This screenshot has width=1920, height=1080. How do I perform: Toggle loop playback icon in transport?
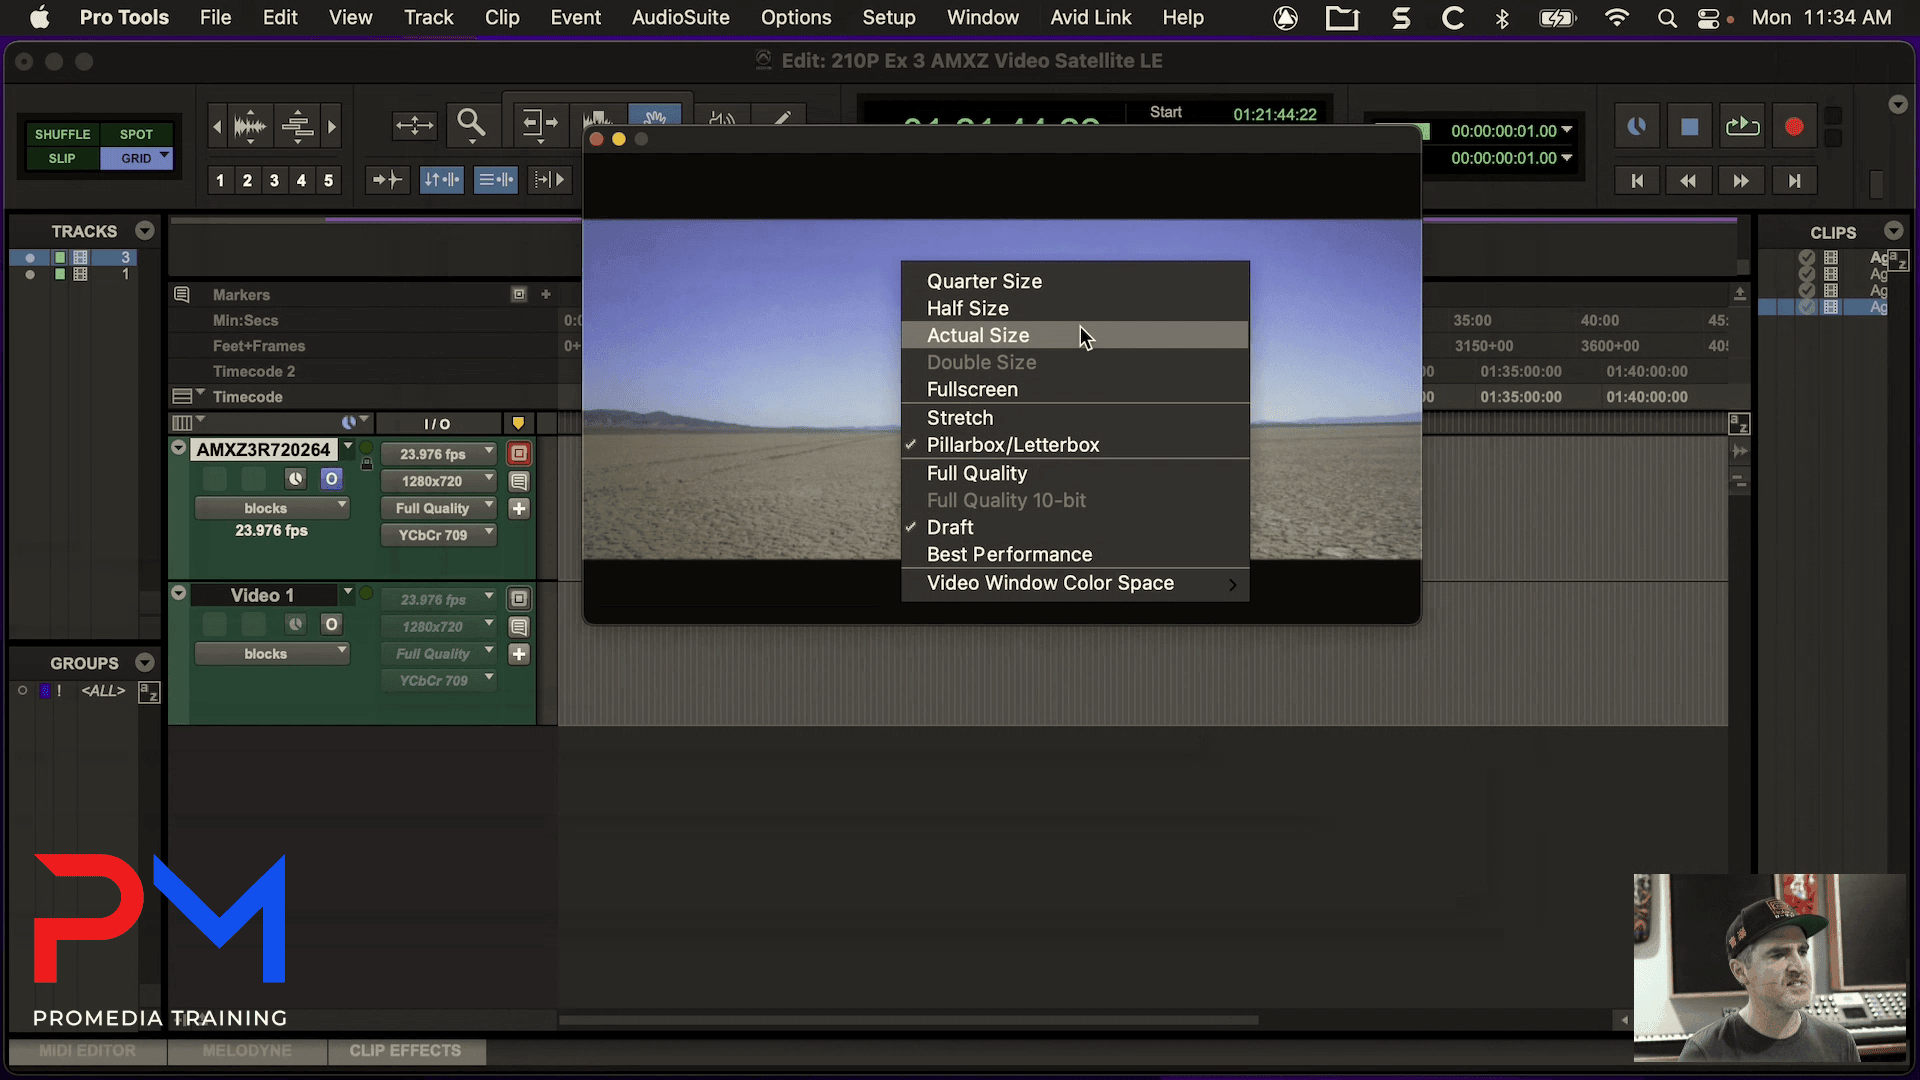(1742, 127)
